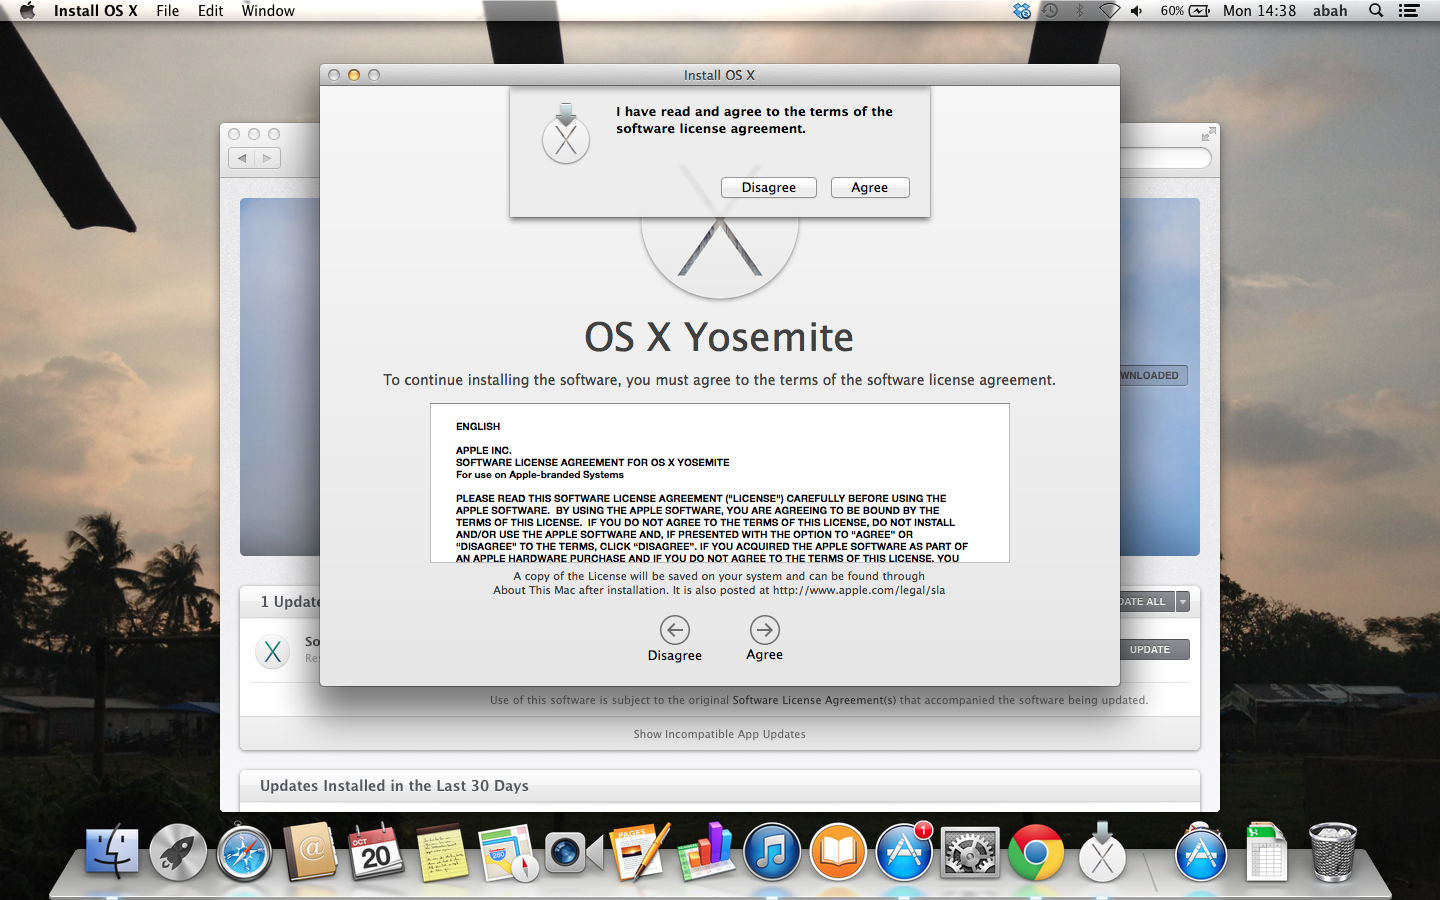The width and height of the screenshot is (1440, 900).
Task: Open Google Chrome from the Dock
Action: [1036, 853]
